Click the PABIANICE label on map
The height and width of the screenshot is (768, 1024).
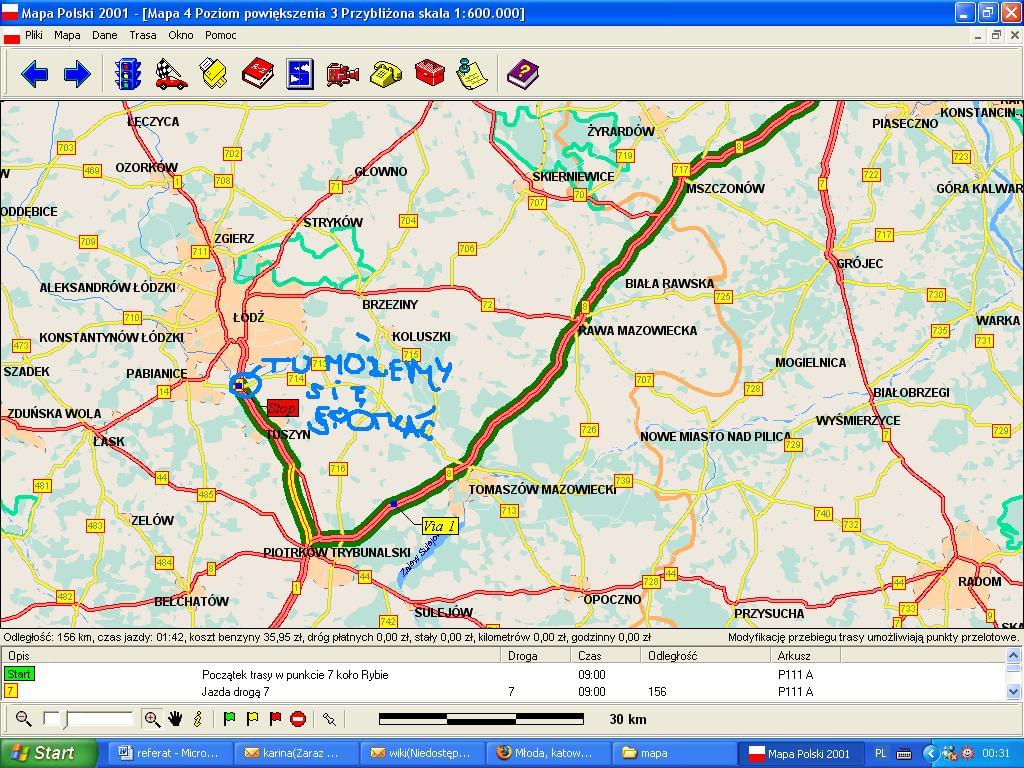[157, 374]
